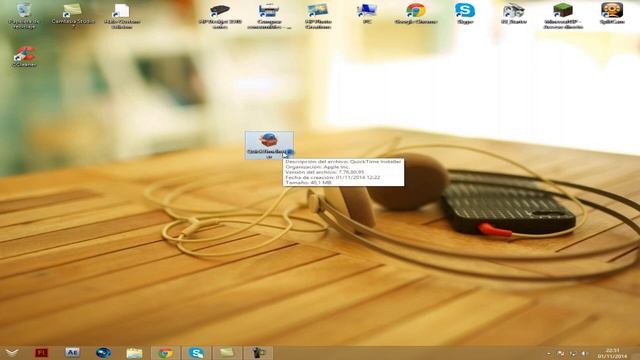Open the HP Deskjet 2540 series shortcut
640x360 pixels.
coord(220,15)
